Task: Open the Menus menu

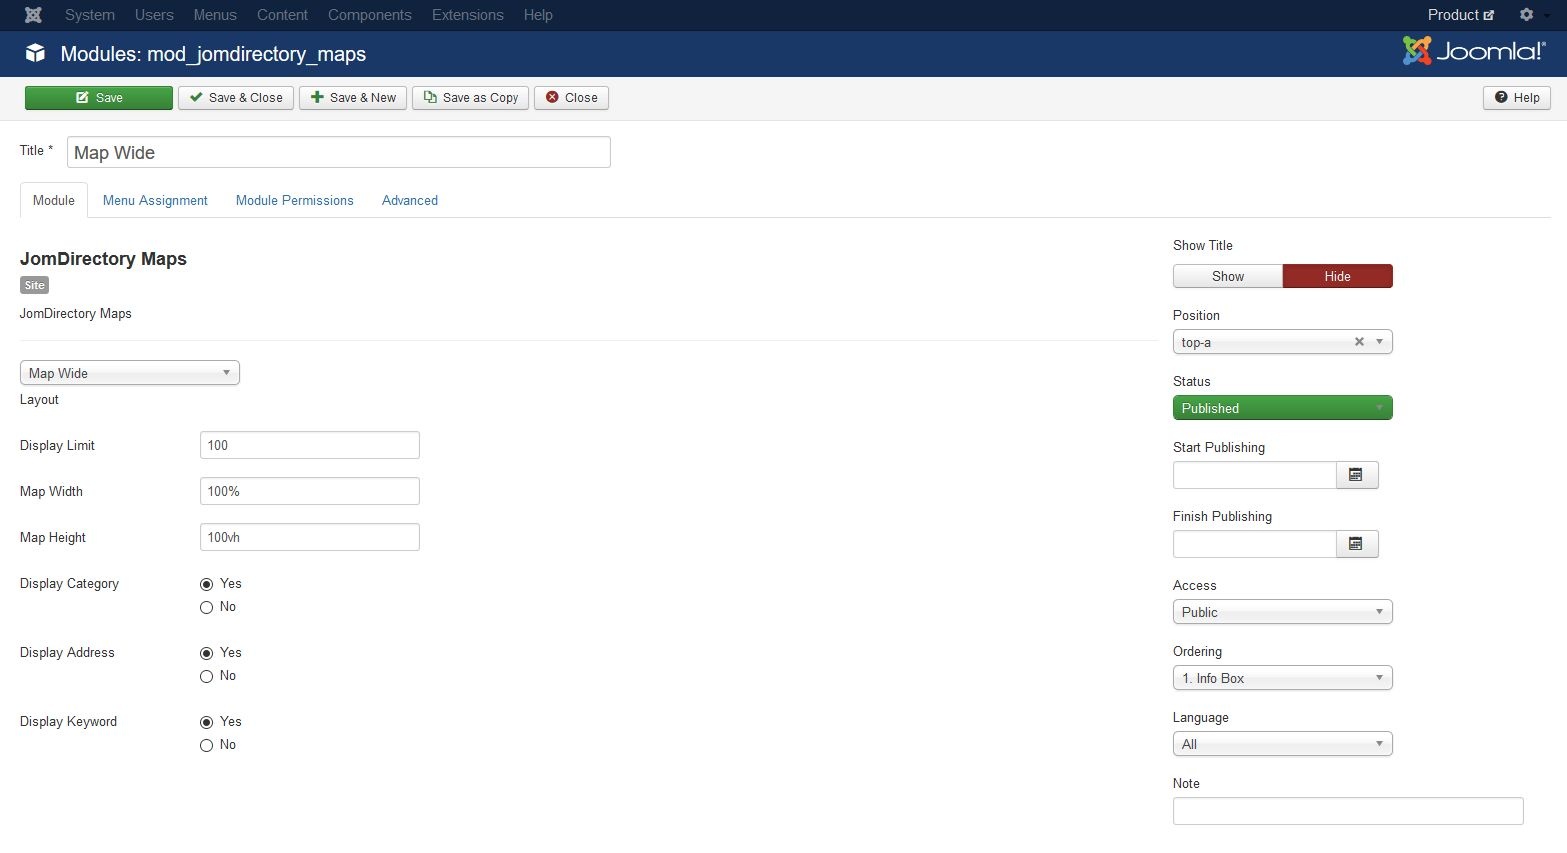Action: click(215, 15)
